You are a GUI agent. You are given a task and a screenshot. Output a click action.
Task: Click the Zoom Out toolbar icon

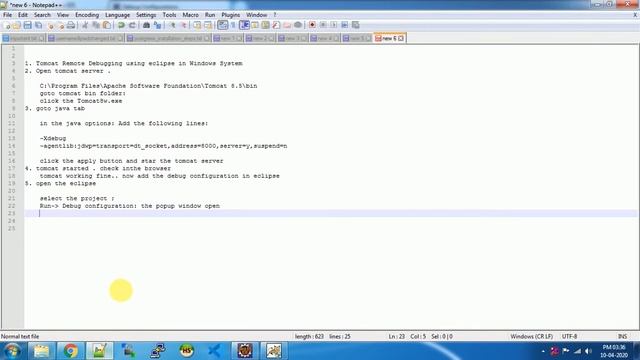coord(184,25)
